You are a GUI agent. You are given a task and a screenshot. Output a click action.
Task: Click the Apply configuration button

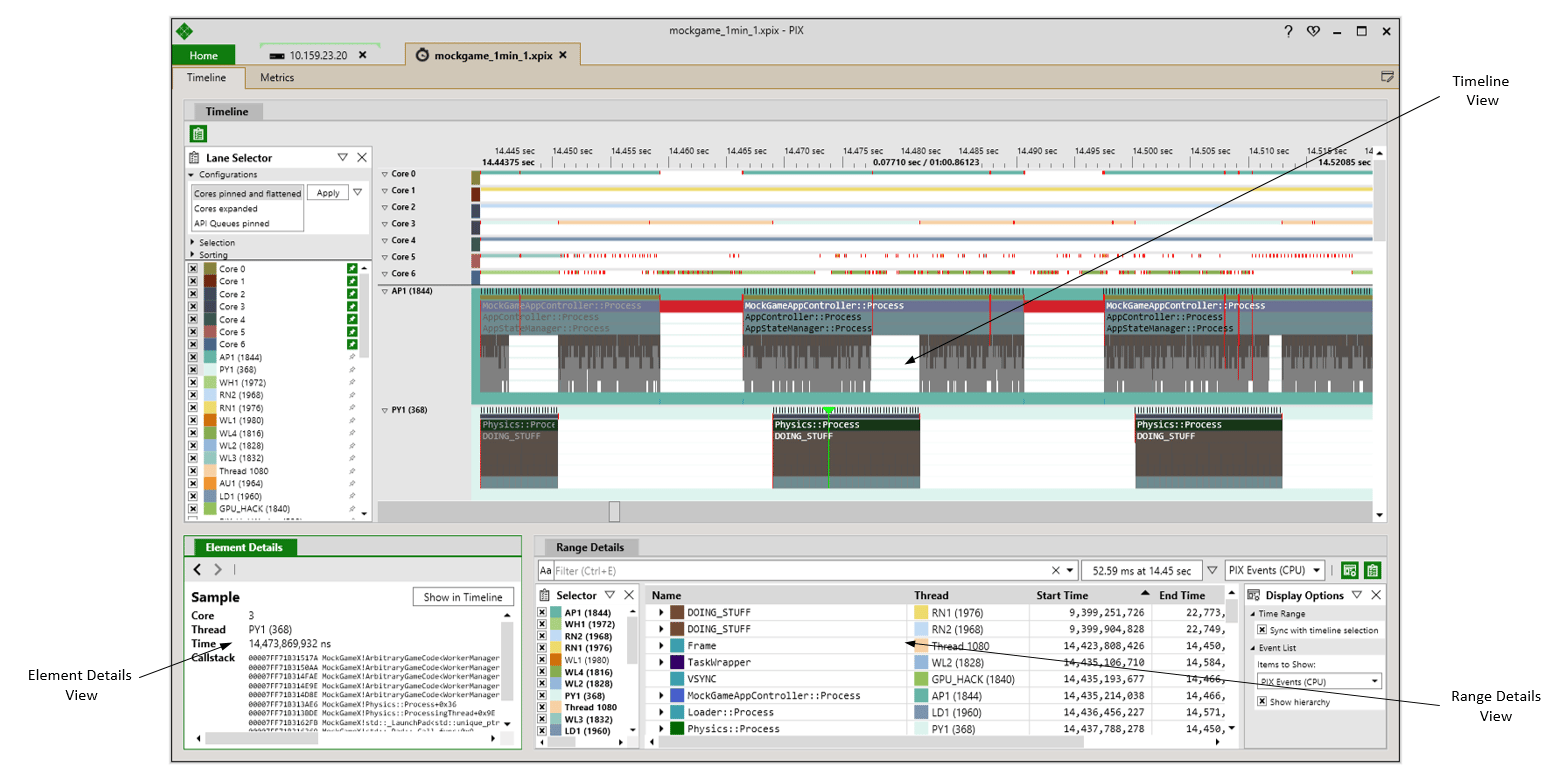327,193
